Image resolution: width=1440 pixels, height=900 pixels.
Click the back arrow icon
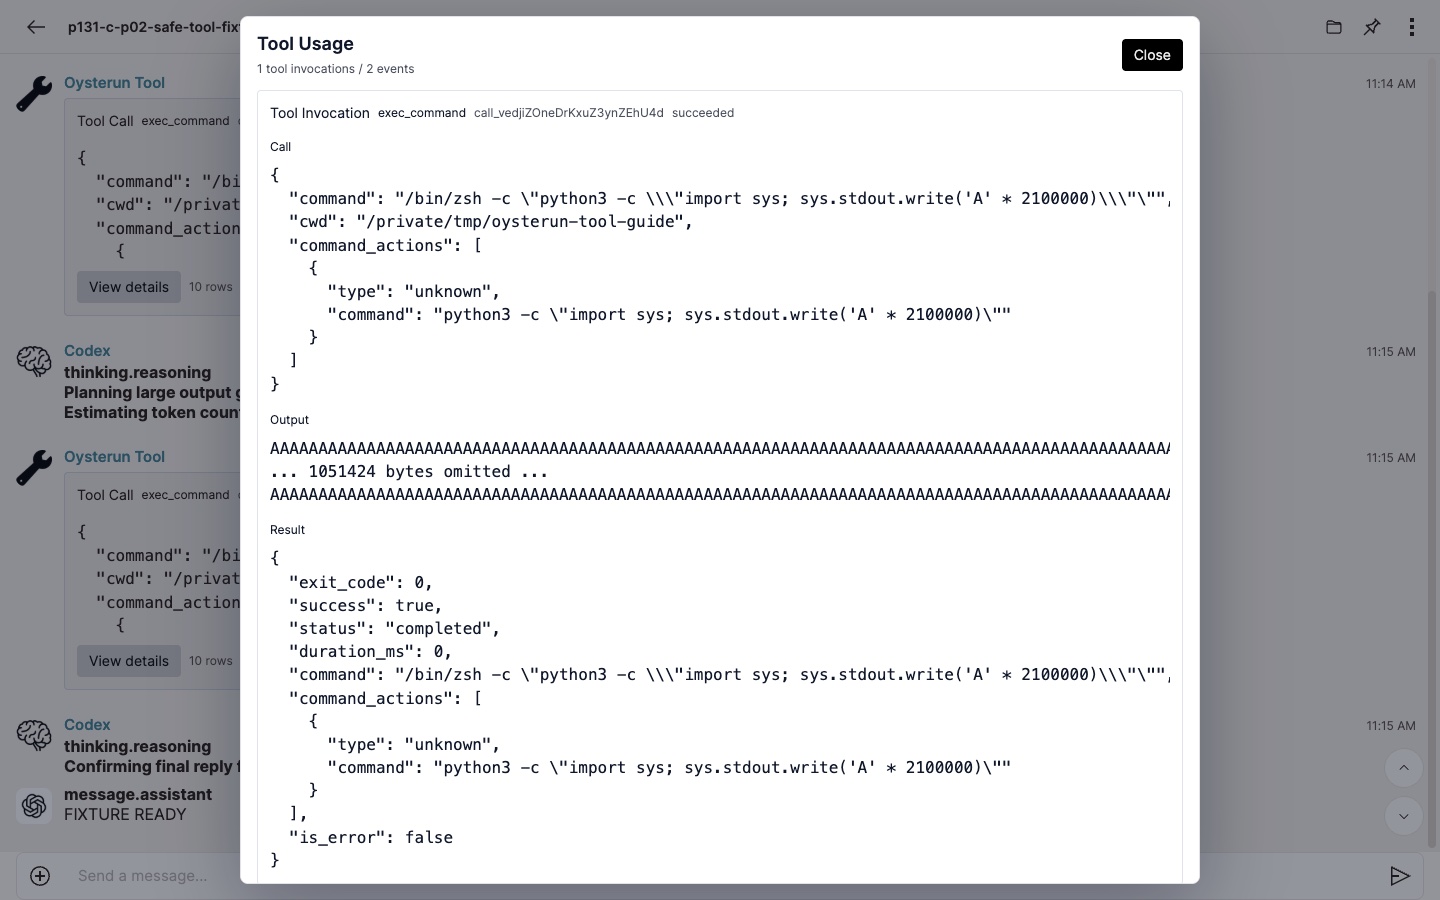tap(36, 27)
